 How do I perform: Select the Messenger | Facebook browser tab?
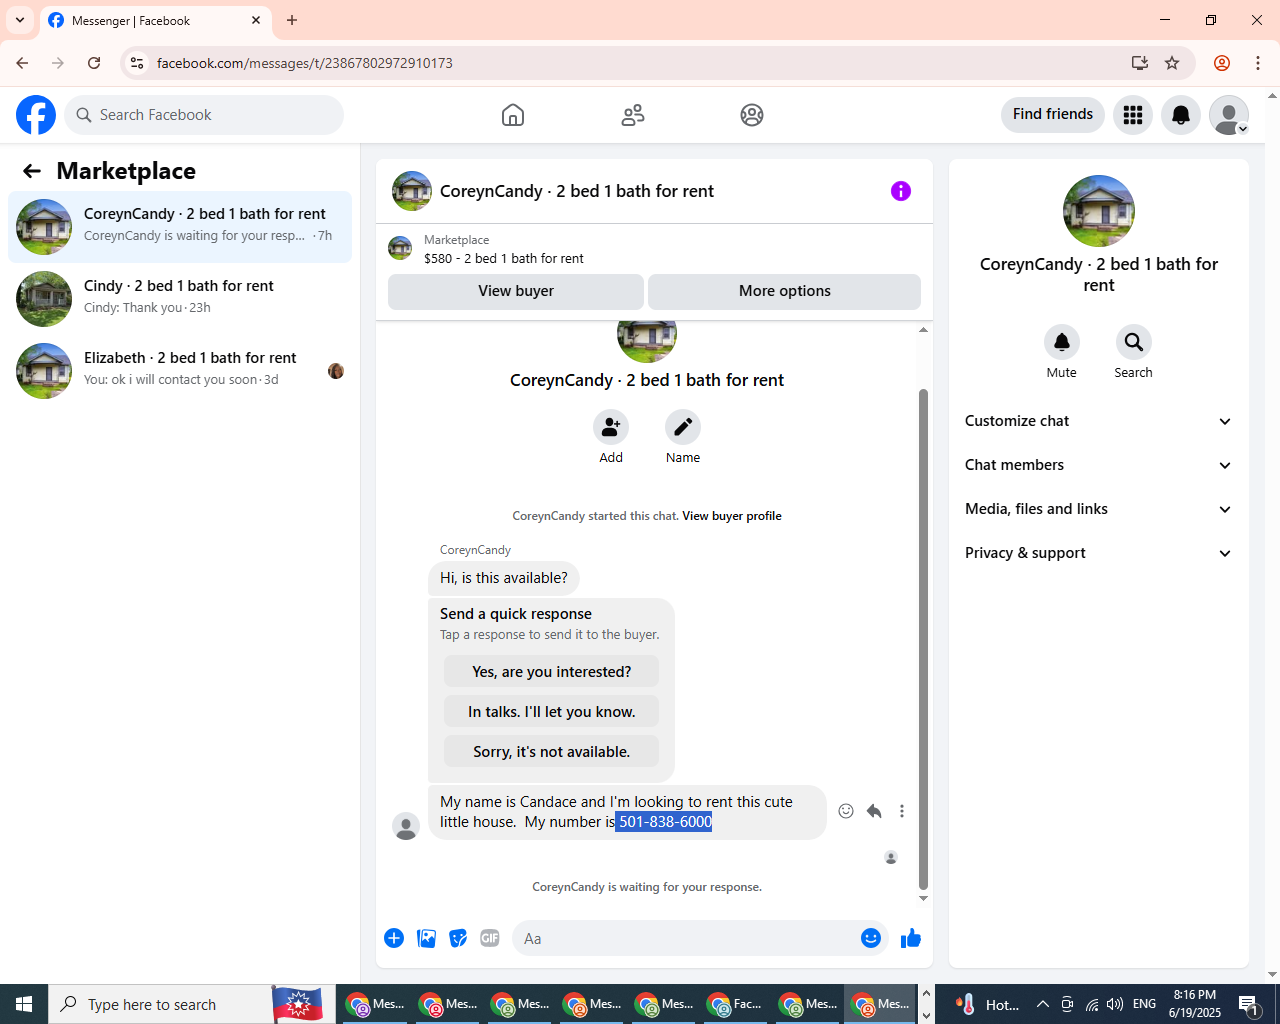tap(155, 20)
